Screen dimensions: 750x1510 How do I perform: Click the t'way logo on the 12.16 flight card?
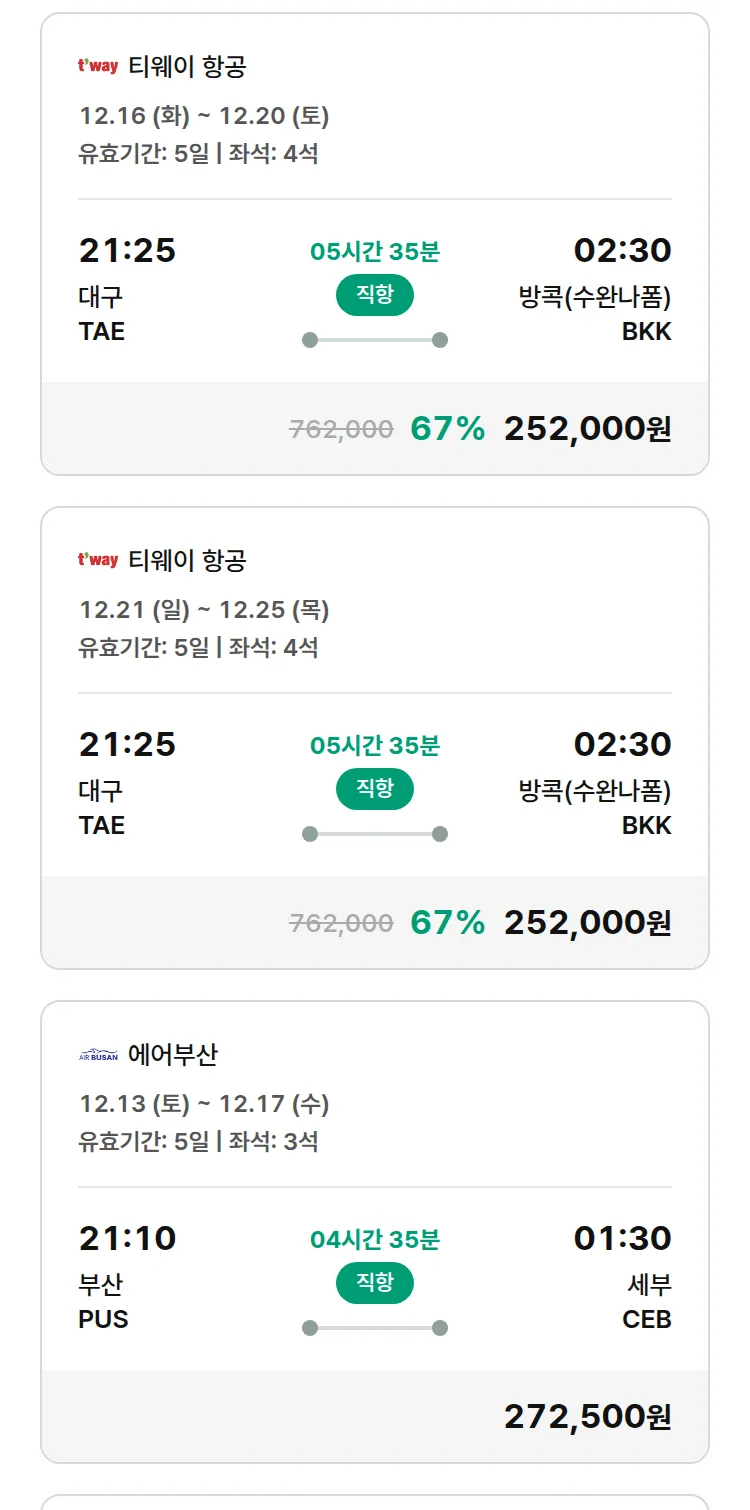98,67
